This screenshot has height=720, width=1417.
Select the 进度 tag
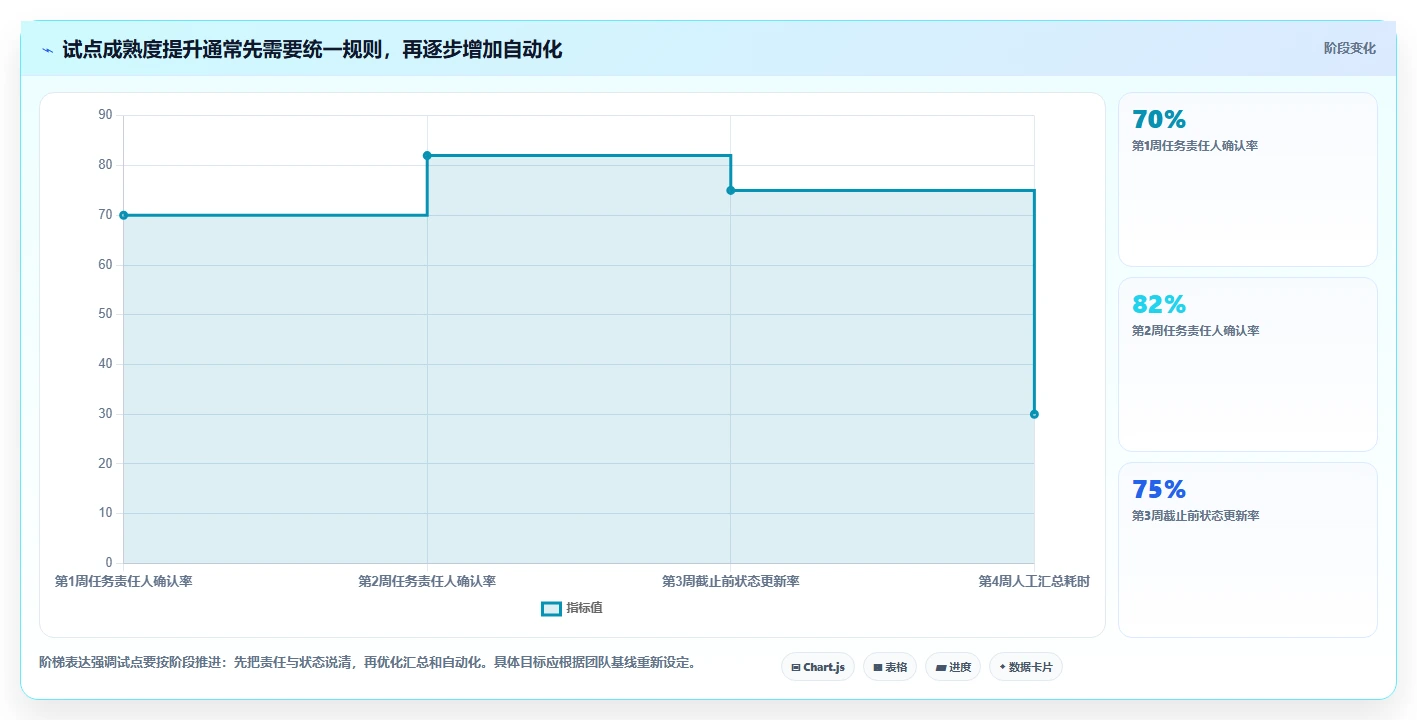click(x=953, y=667)
